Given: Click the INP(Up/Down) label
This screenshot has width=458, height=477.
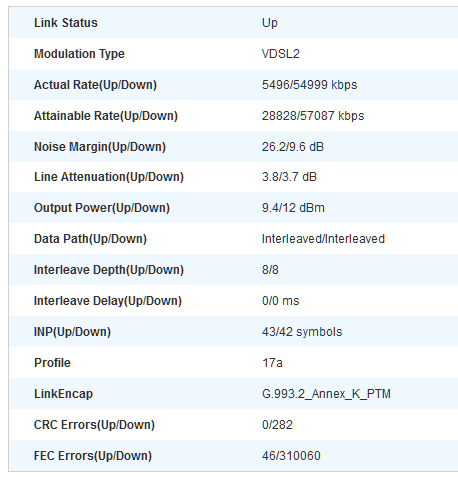Looking at the screenshot, I should pos(72,332).
